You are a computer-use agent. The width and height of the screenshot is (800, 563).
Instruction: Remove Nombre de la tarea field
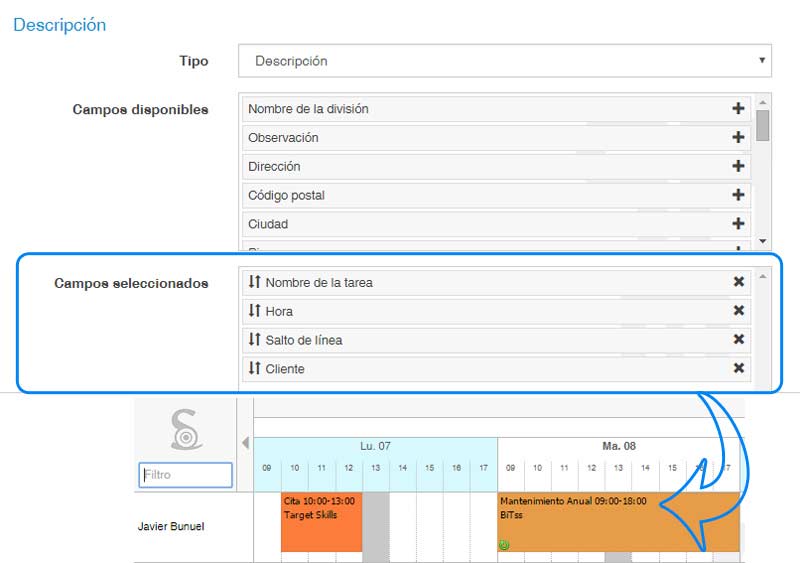(x=738, y=281)
